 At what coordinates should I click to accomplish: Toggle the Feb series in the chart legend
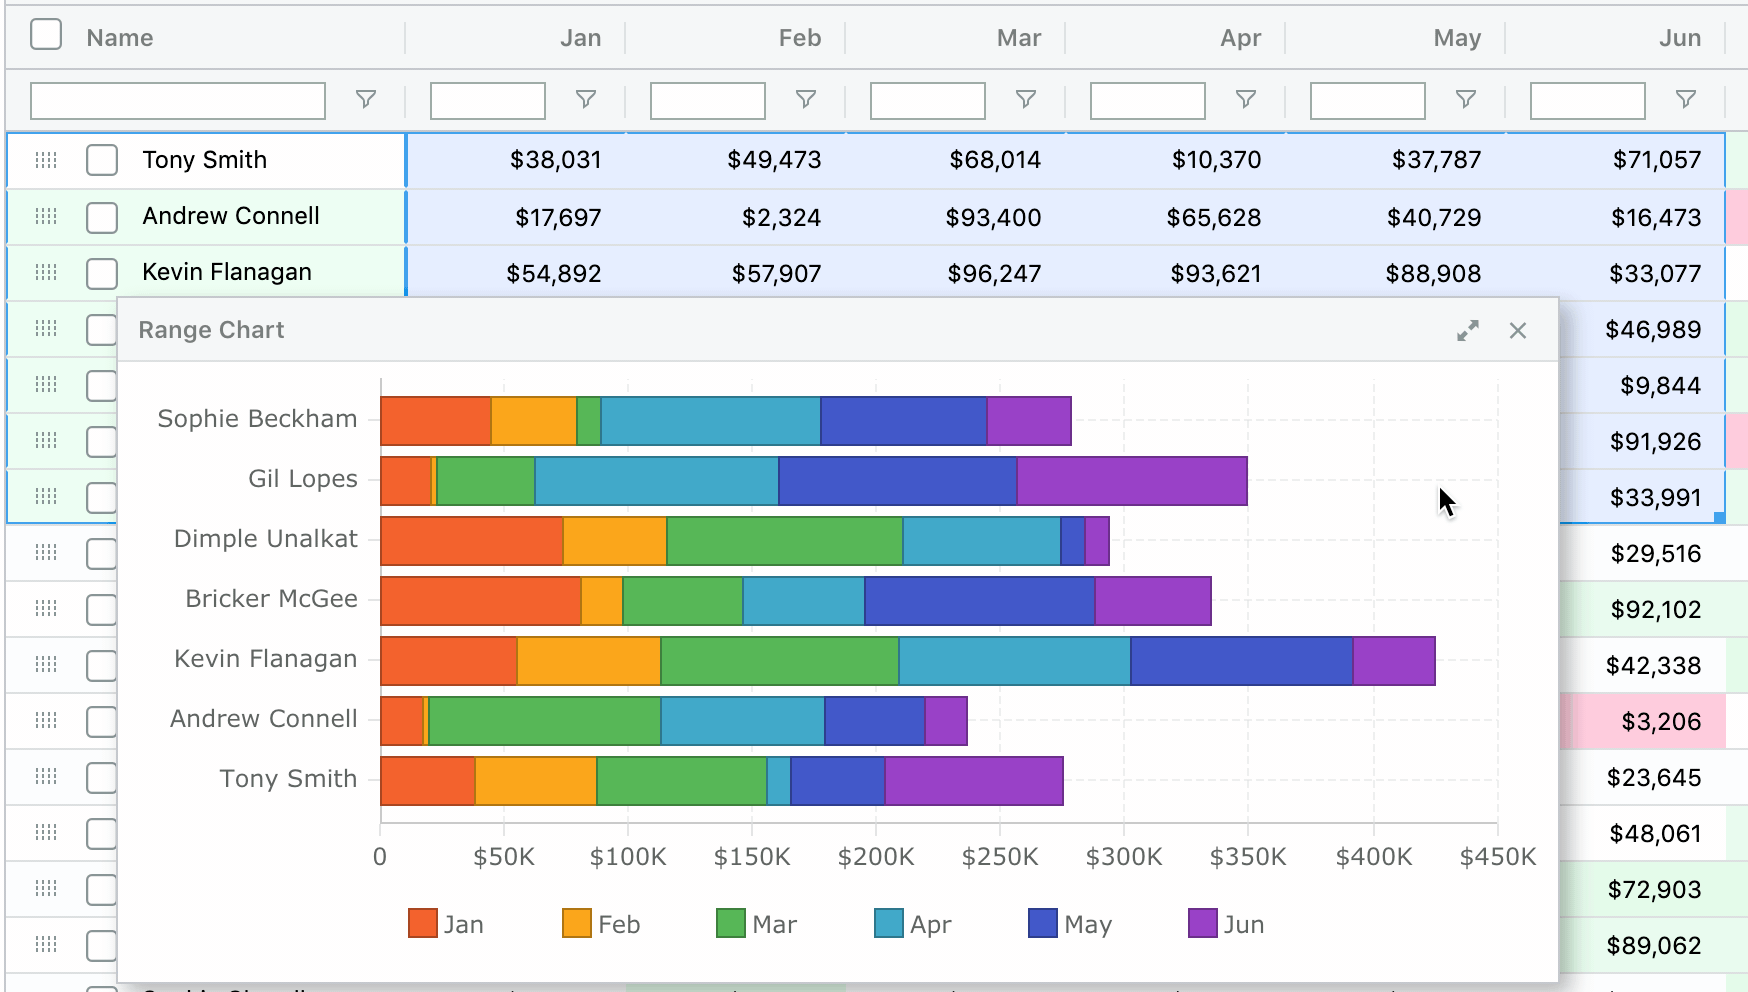pos(601,924)
